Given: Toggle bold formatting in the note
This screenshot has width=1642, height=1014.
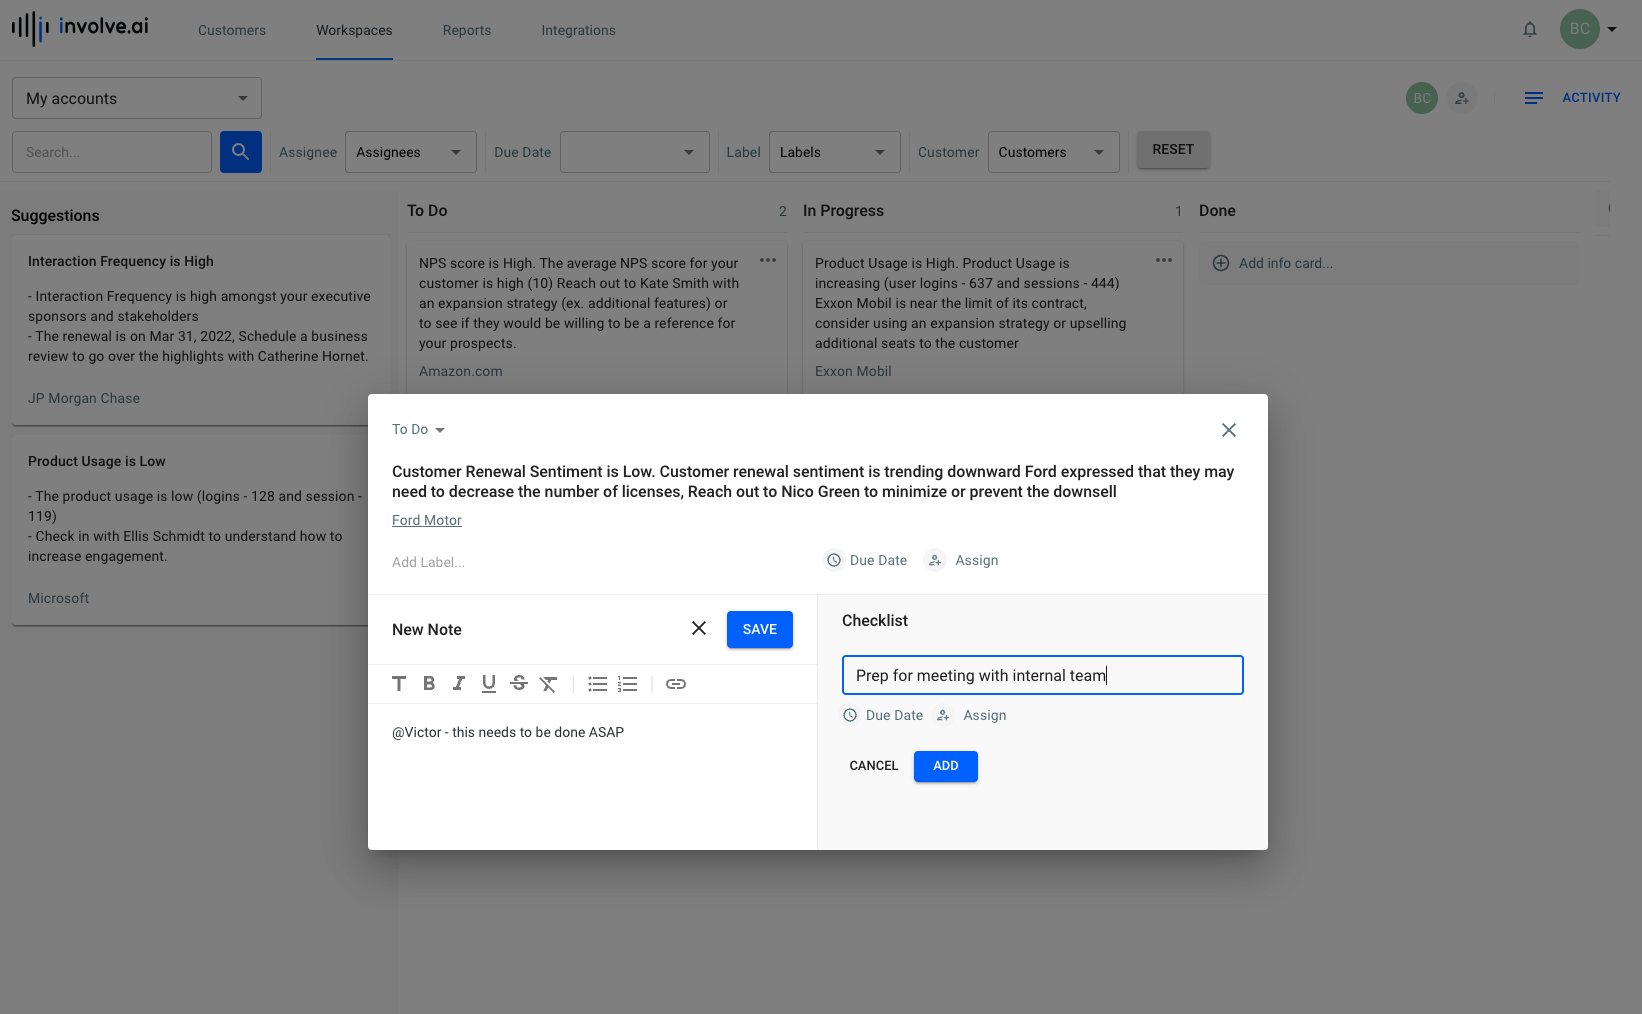Looking at the screenshot, I should point(429,684).
